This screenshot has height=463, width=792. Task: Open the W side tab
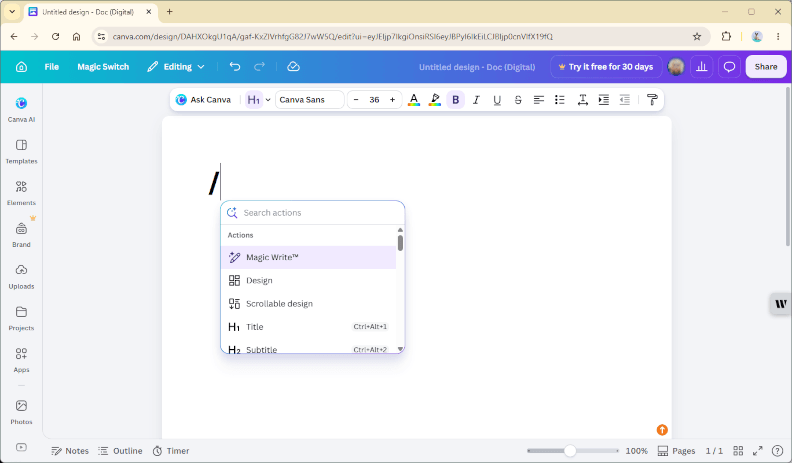tap(780, 304)
